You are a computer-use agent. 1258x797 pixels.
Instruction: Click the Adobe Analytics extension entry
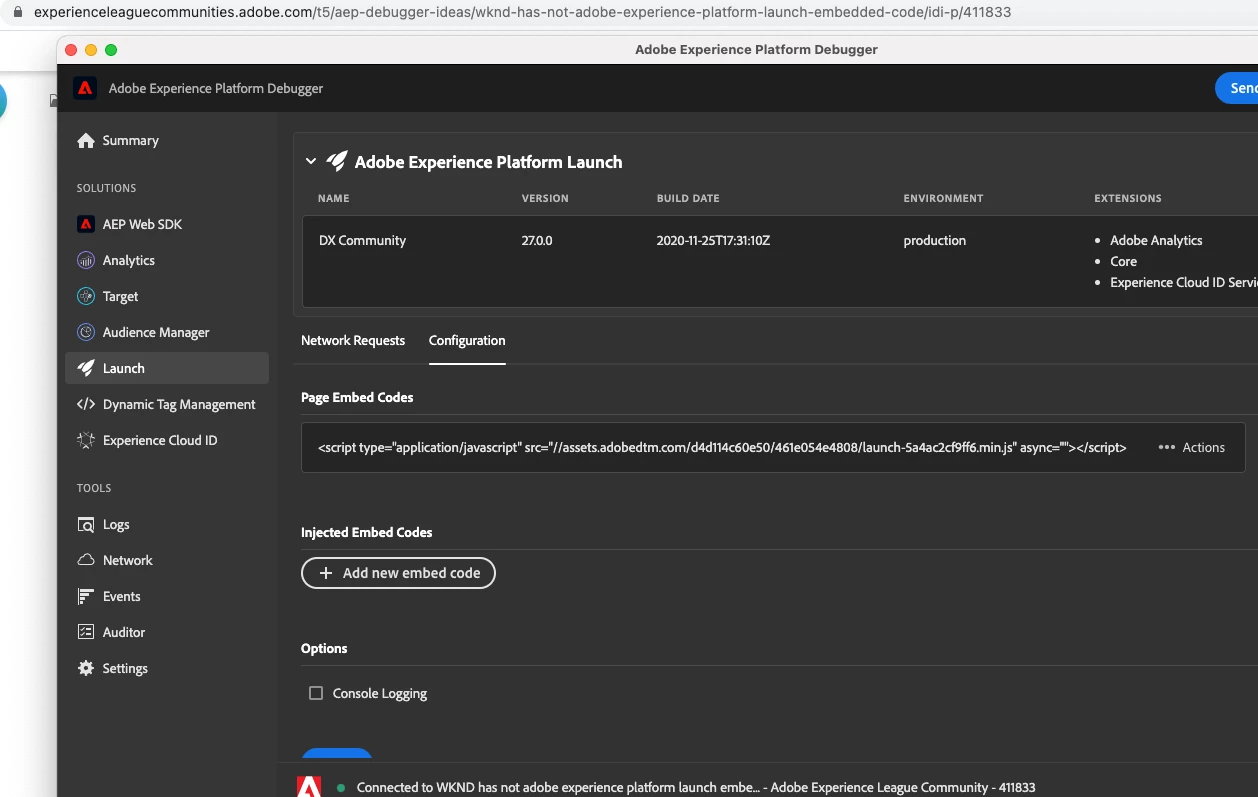(1156, 241)
